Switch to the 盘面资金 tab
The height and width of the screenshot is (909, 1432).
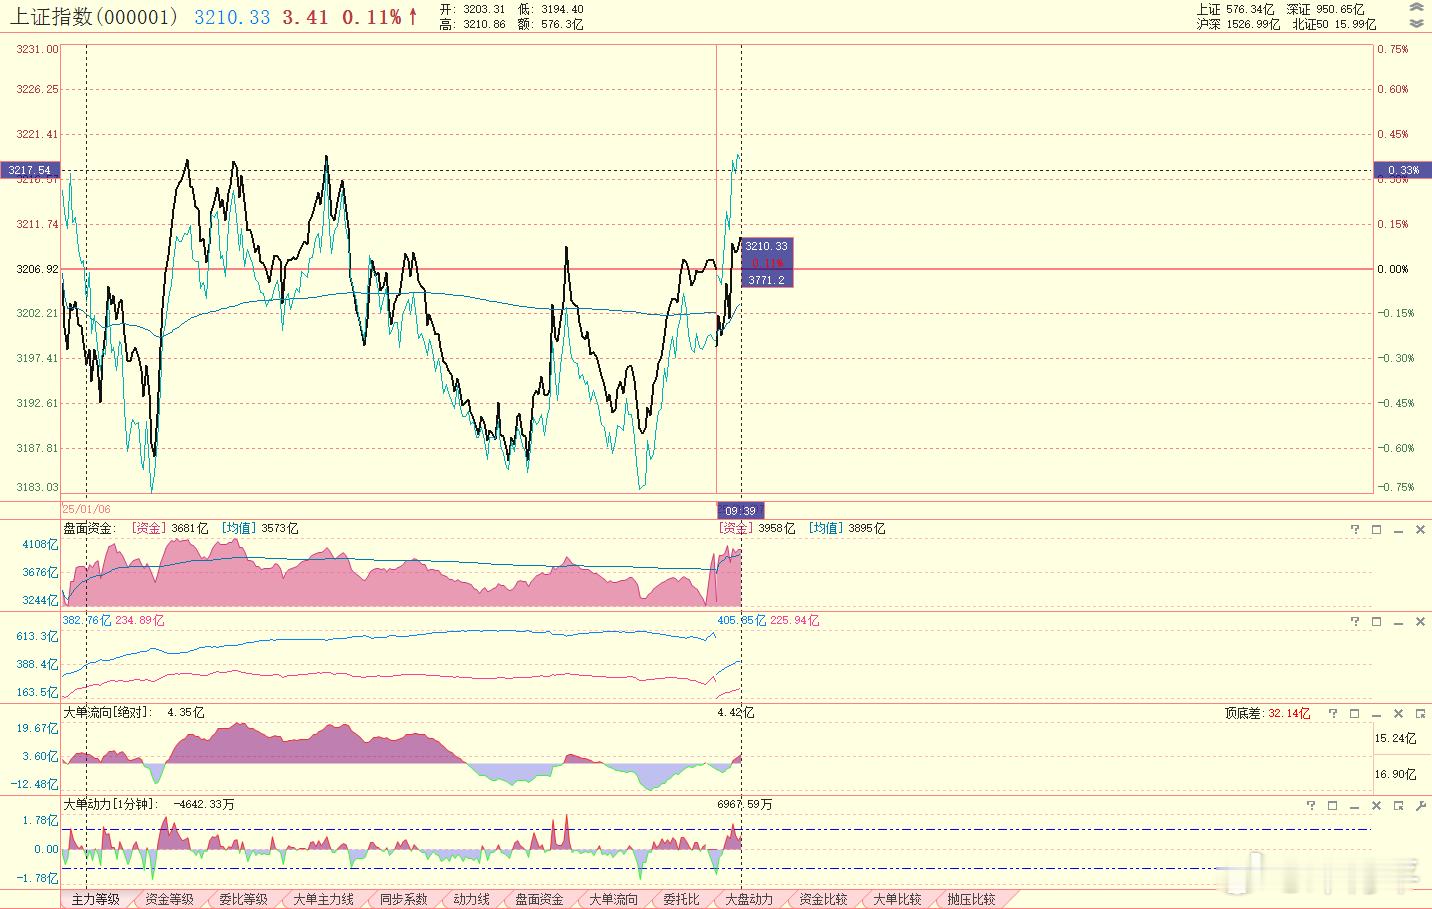point(539,899)
